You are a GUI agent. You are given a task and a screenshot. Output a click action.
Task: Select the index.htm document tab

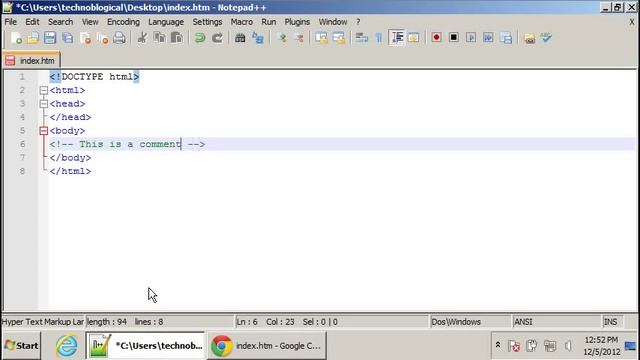(x=31, y=60)
